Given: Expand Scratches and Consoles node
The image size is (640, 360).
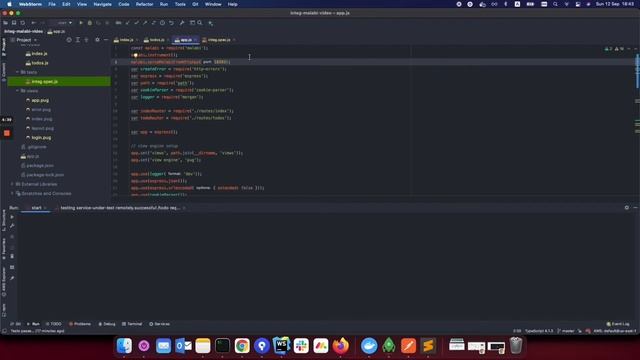Looking at the screenshot, I should [12, 193].
